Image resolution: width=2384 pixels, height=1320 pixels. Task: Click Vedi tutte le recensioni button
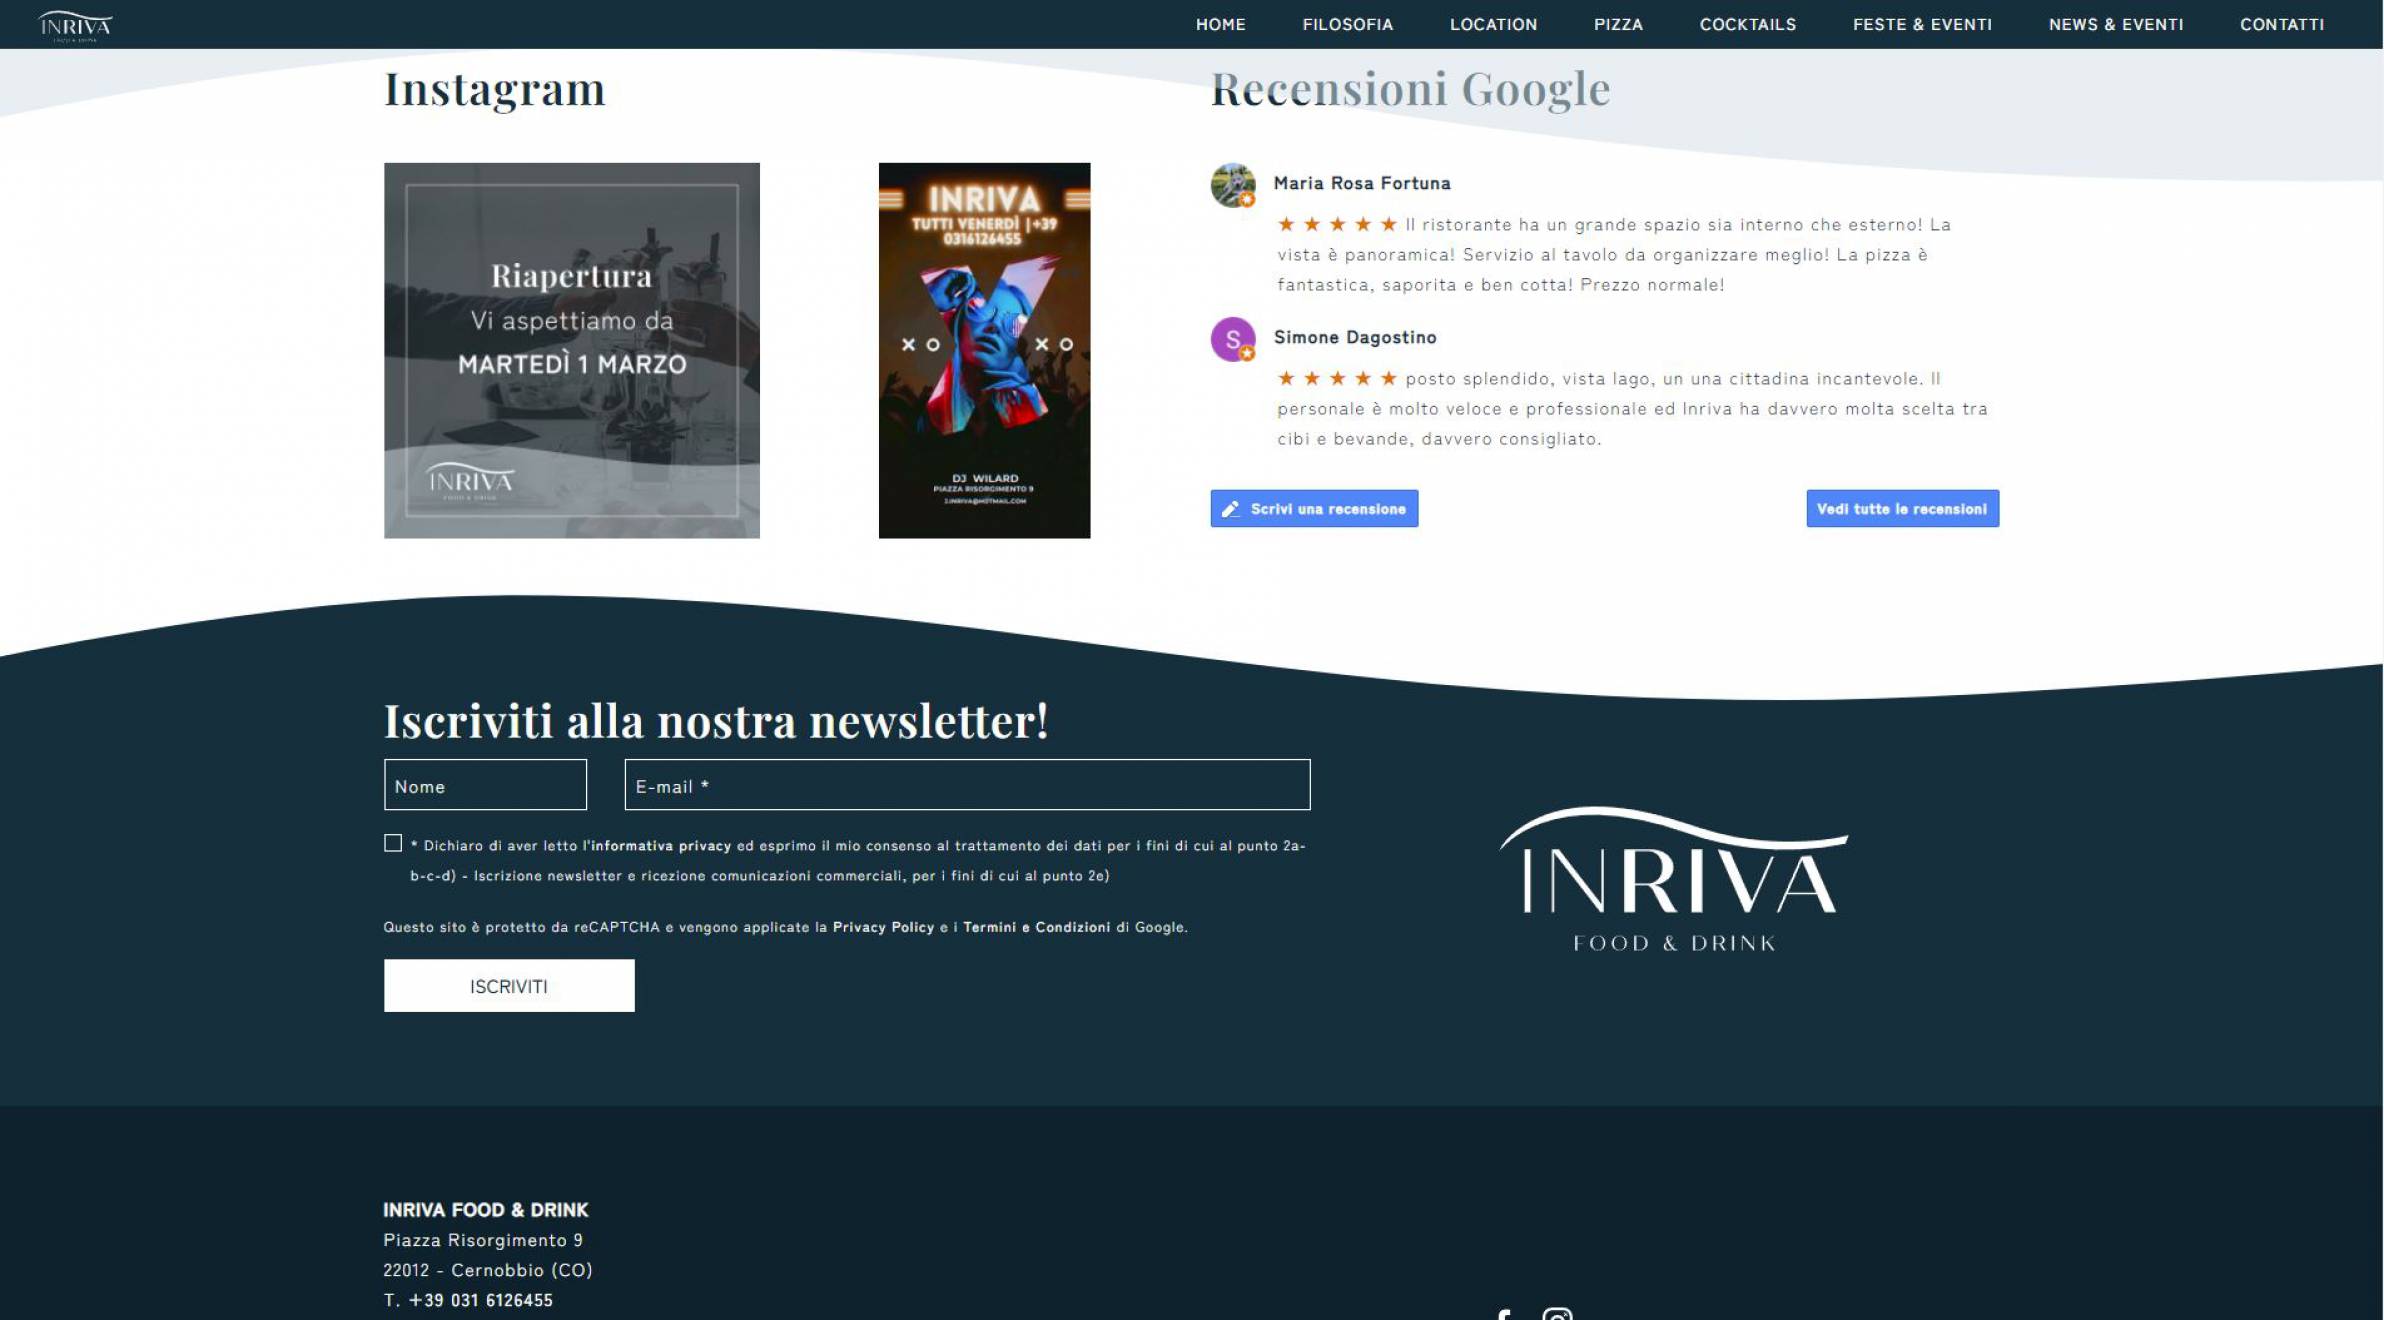point(1902,508)
